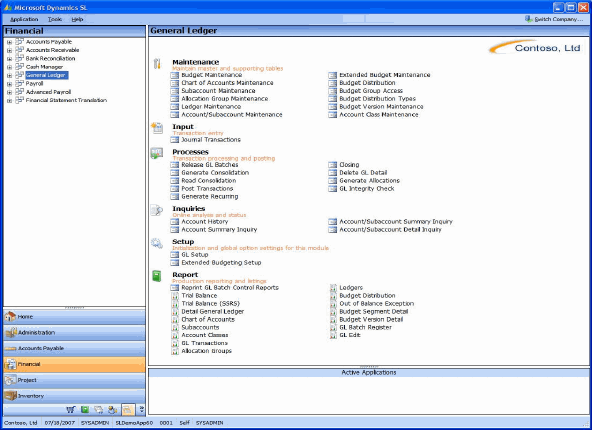Select Cash Manager in Financial tree
This screenshot has height=430, width=592.
point(44,67)
